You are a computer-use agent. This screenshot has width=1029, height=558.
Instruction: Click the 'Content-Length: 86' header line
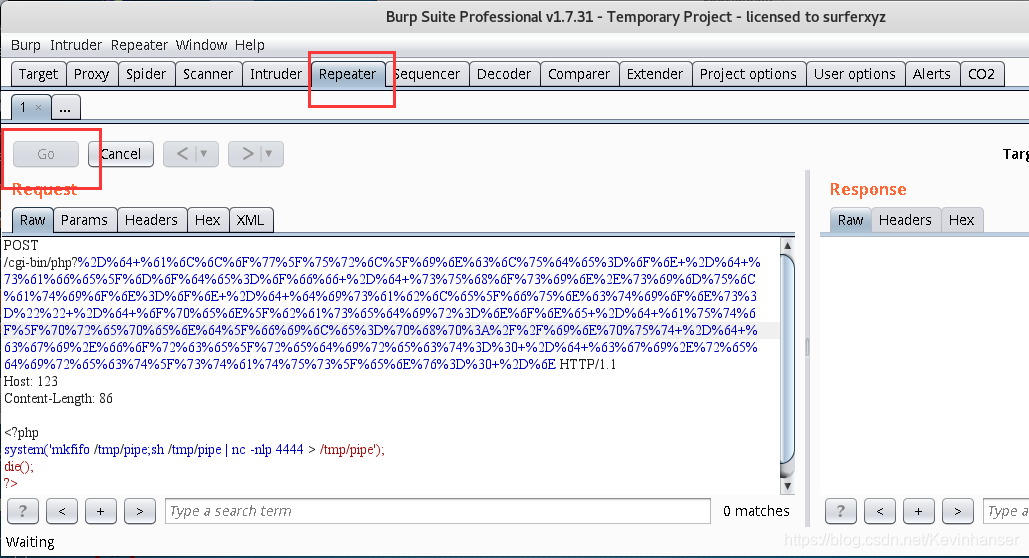tap(58, 398)
